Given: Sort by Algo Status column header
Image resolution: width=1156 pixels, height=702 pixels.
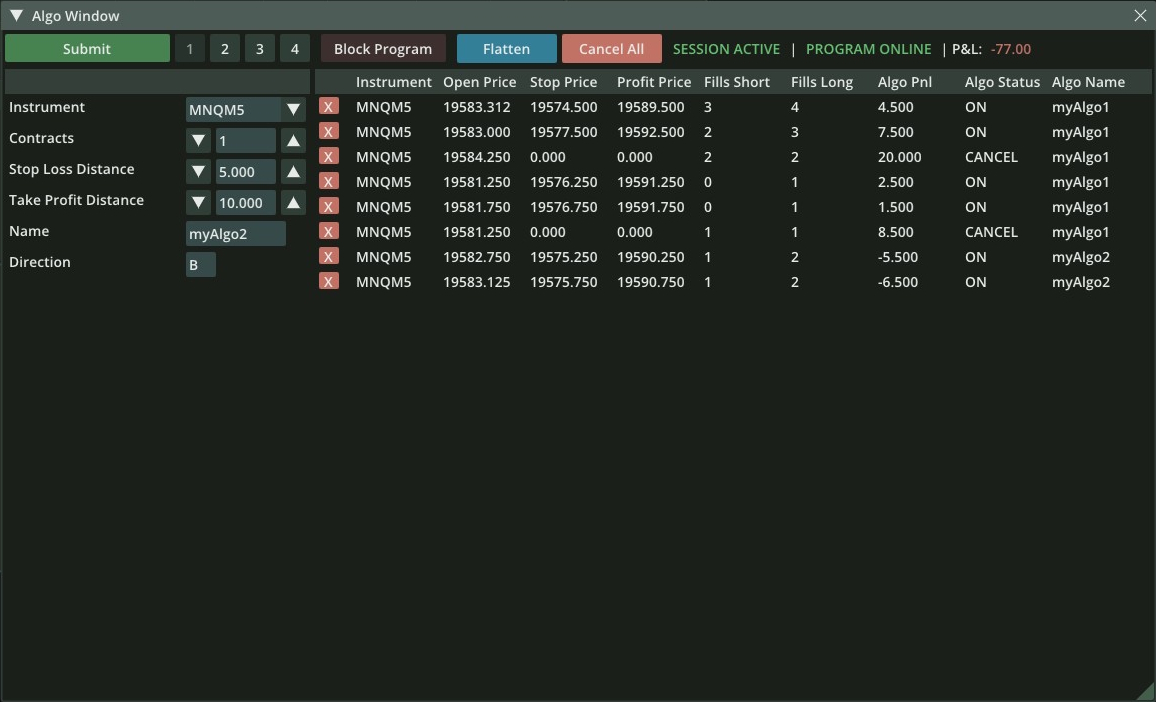Looking at the screenshot, I should (x=1002, y=82).
